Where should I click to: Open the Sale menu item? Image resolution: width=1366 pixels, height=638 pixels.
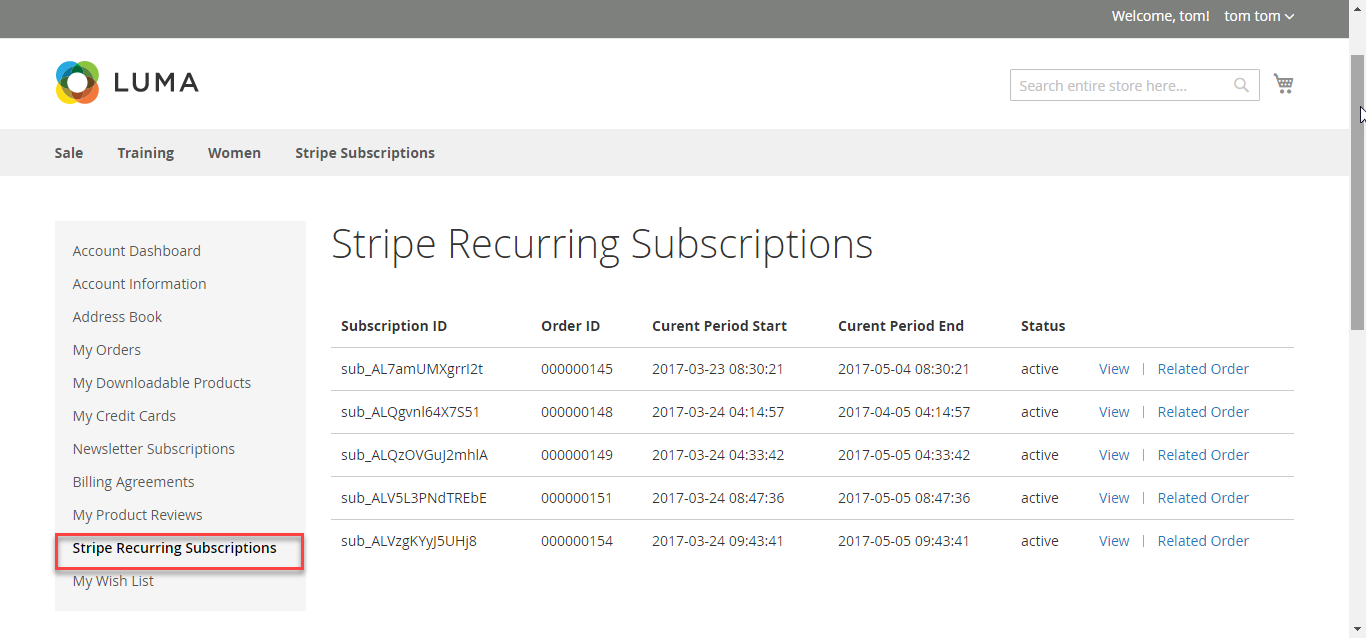(x=69, y=153)
